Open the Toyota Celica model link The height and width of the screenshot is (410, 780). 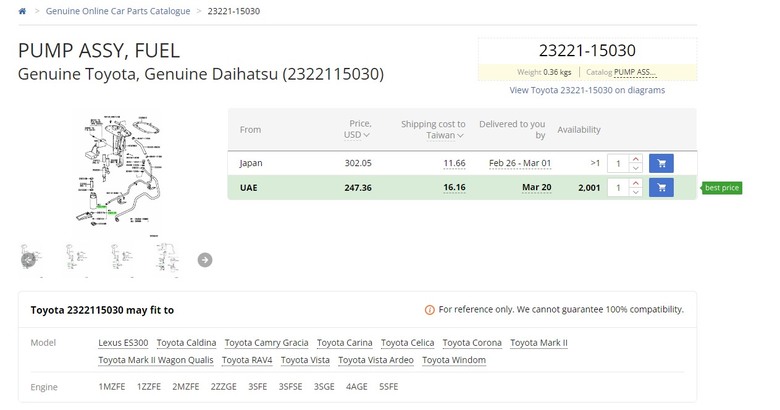tap(407, 343)
